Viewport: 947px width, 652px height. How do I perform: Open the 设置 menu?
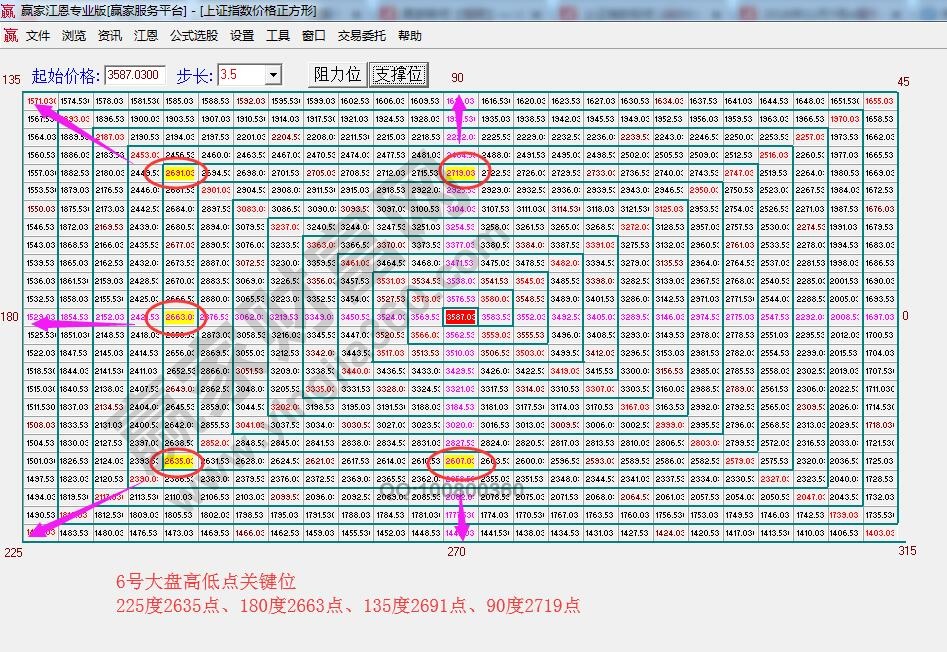click(x=240, y=34)
